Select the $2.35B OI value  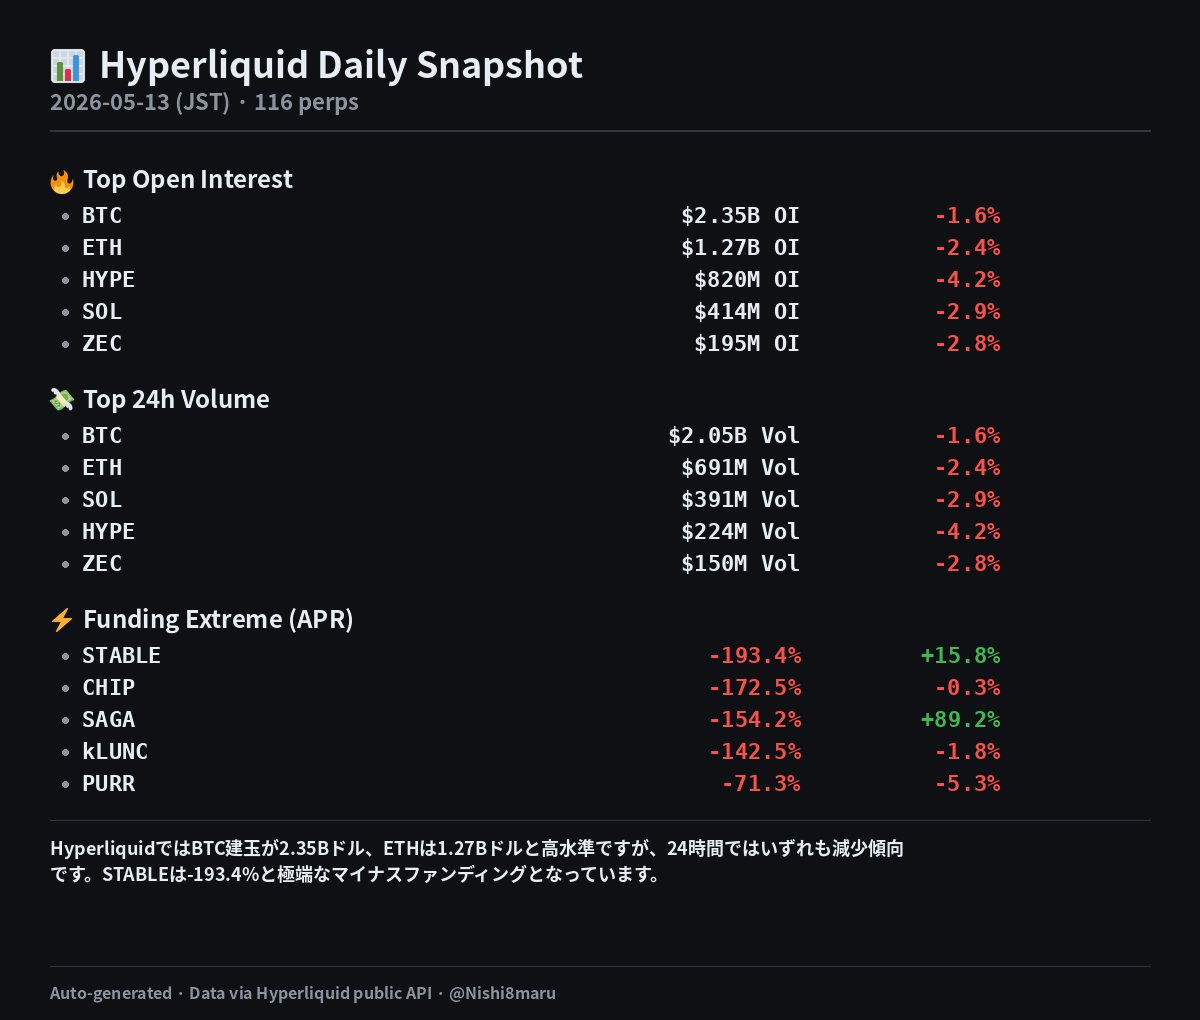[740, 215]
